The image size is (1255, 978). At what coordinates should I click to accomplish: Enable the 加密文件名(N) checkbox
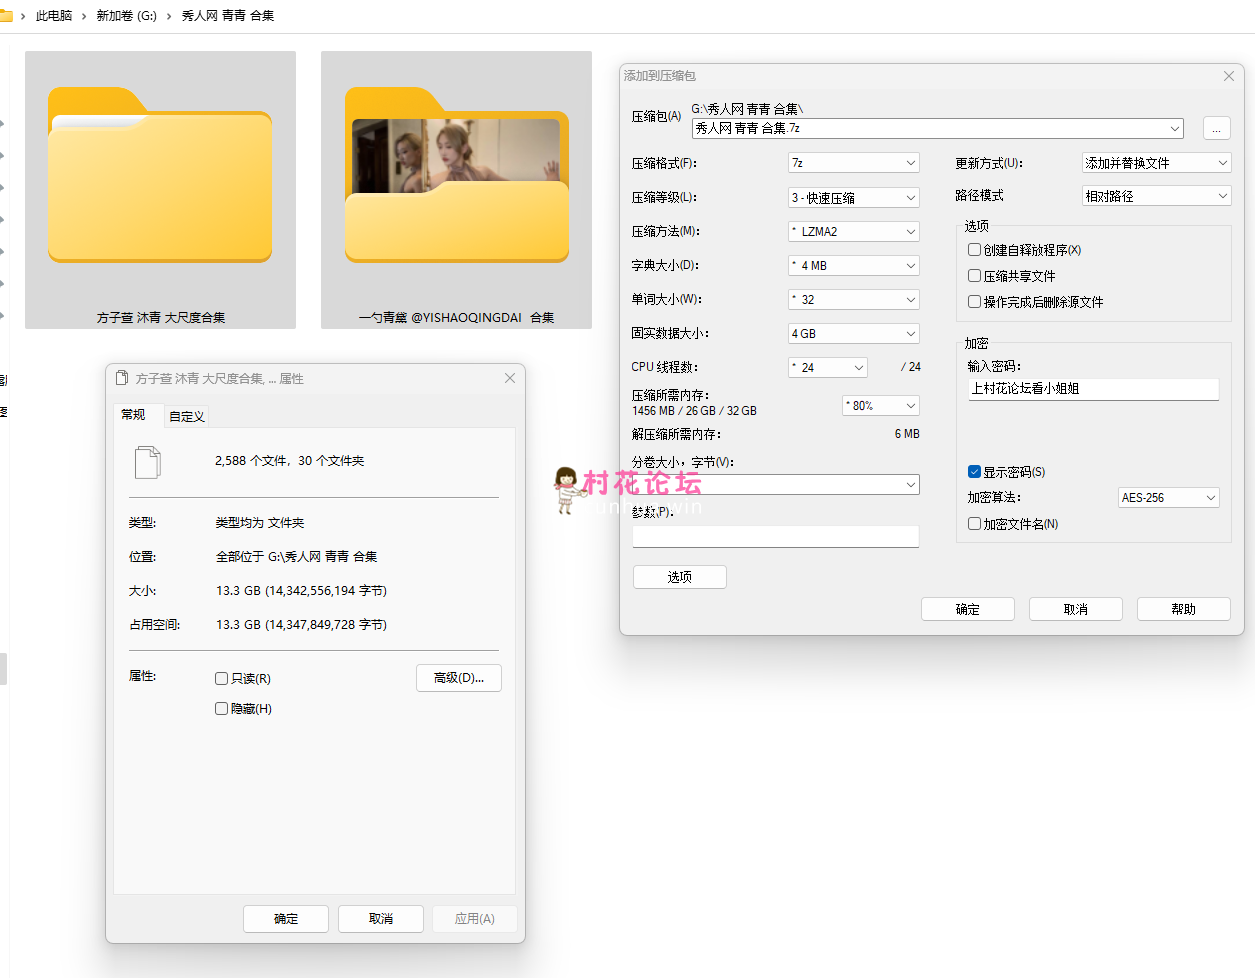tap(974, 524)
